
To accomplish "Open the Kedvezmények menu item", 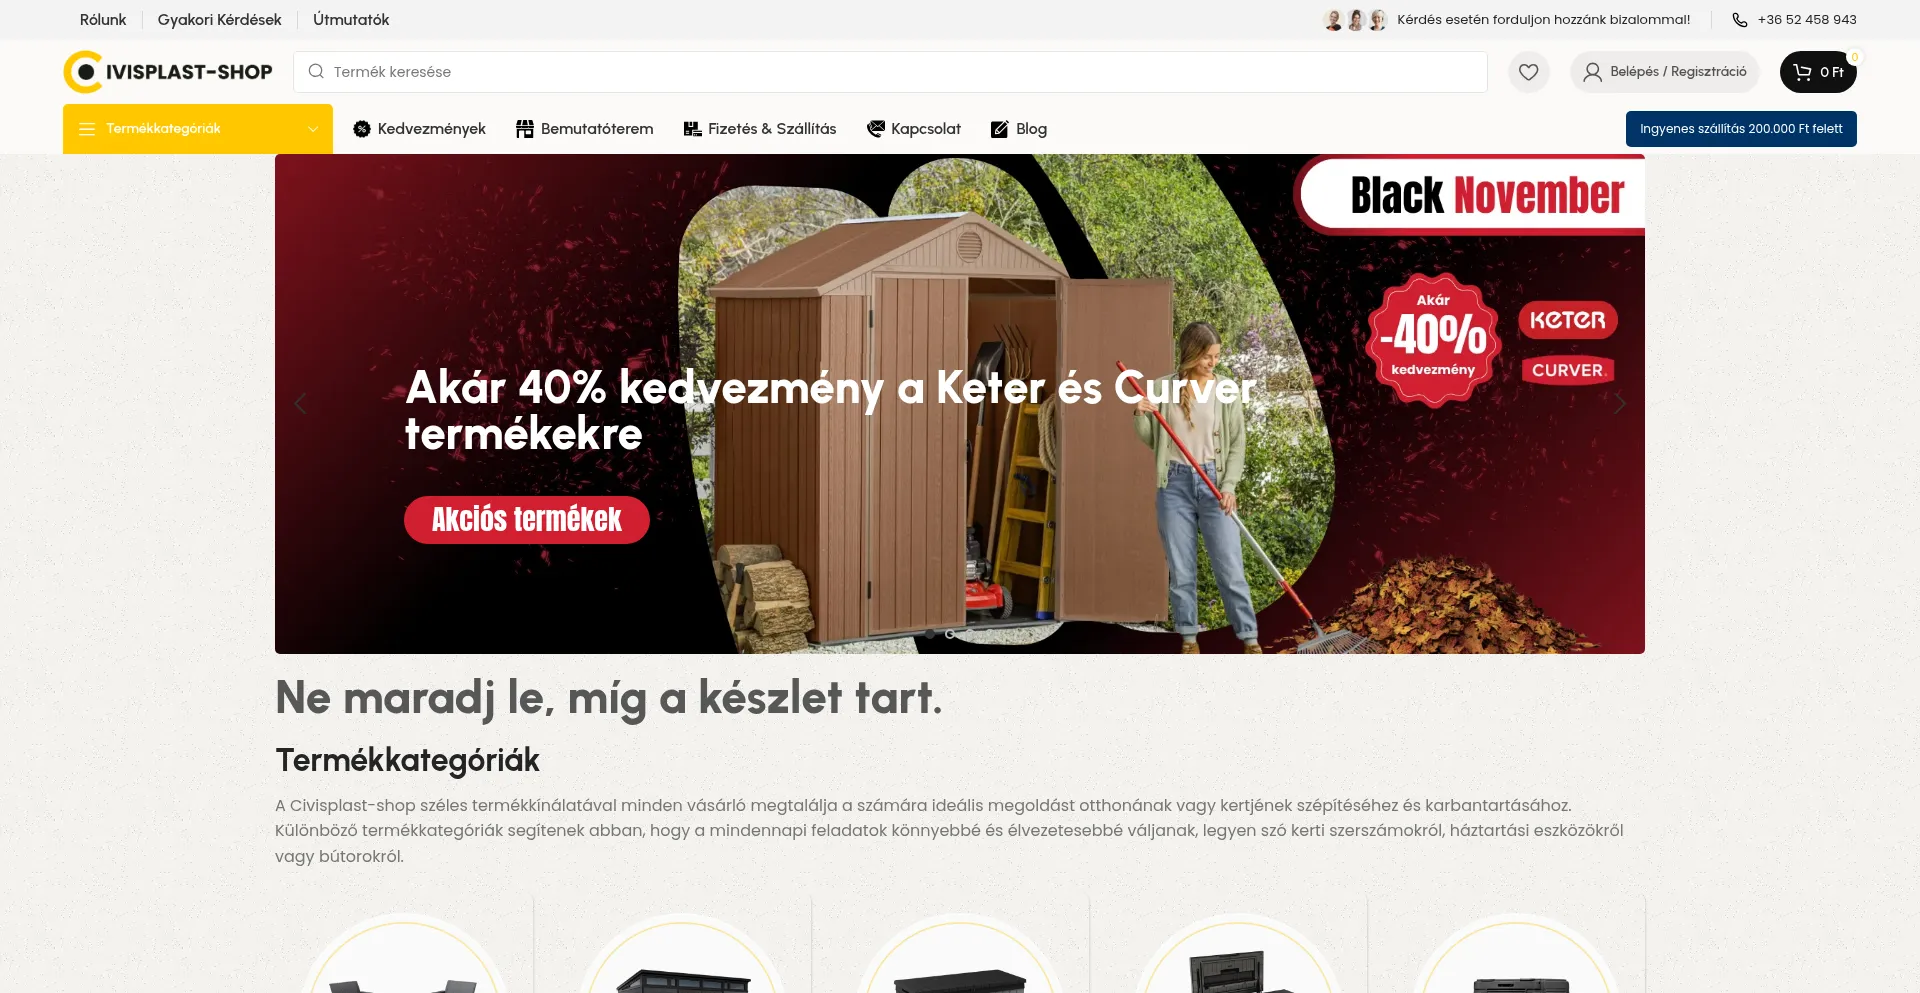I will (x=419, y=129).
